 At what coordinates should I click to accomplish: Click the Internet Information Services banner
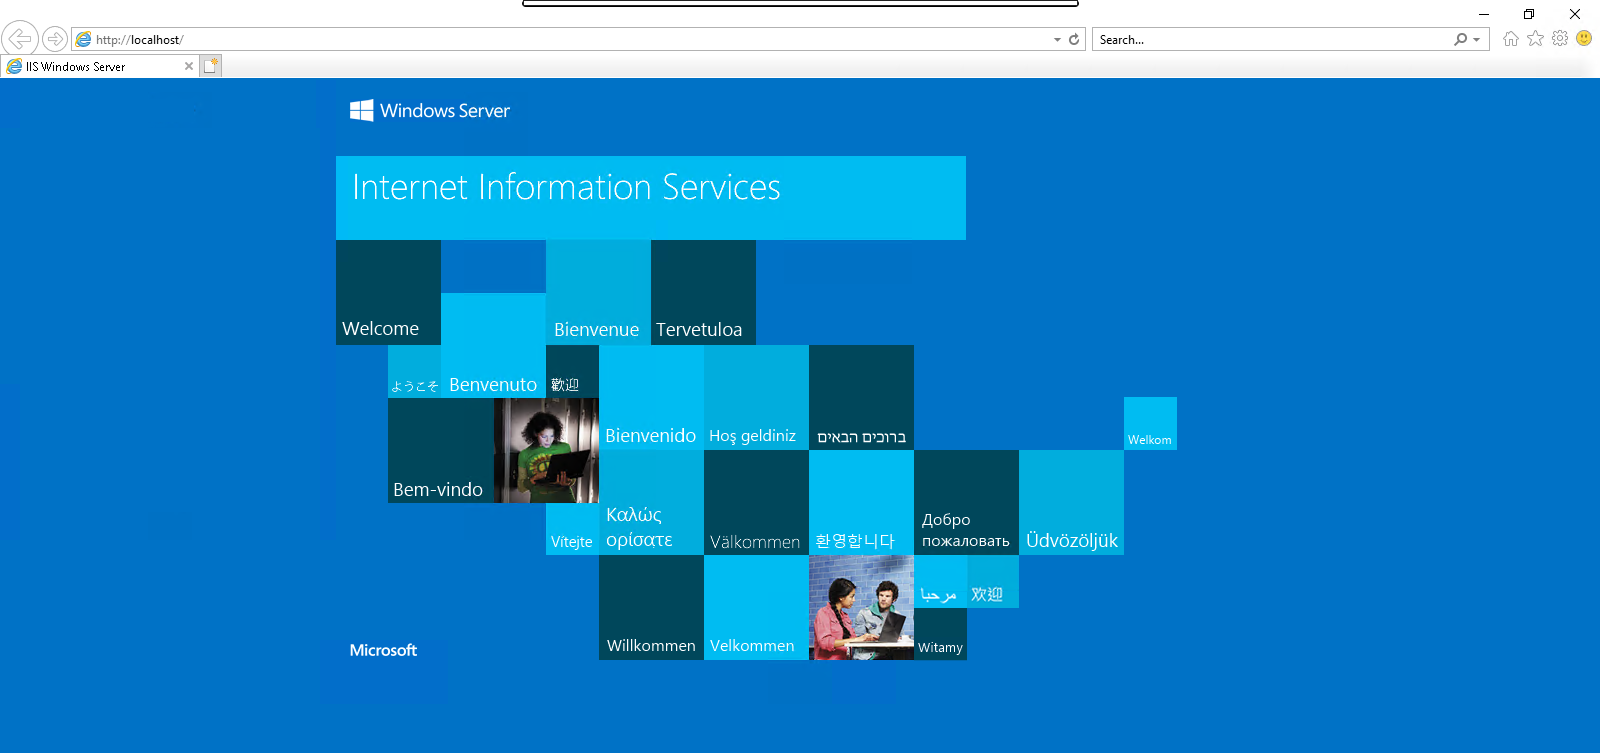pyautogui.click(x=651, y=197)
